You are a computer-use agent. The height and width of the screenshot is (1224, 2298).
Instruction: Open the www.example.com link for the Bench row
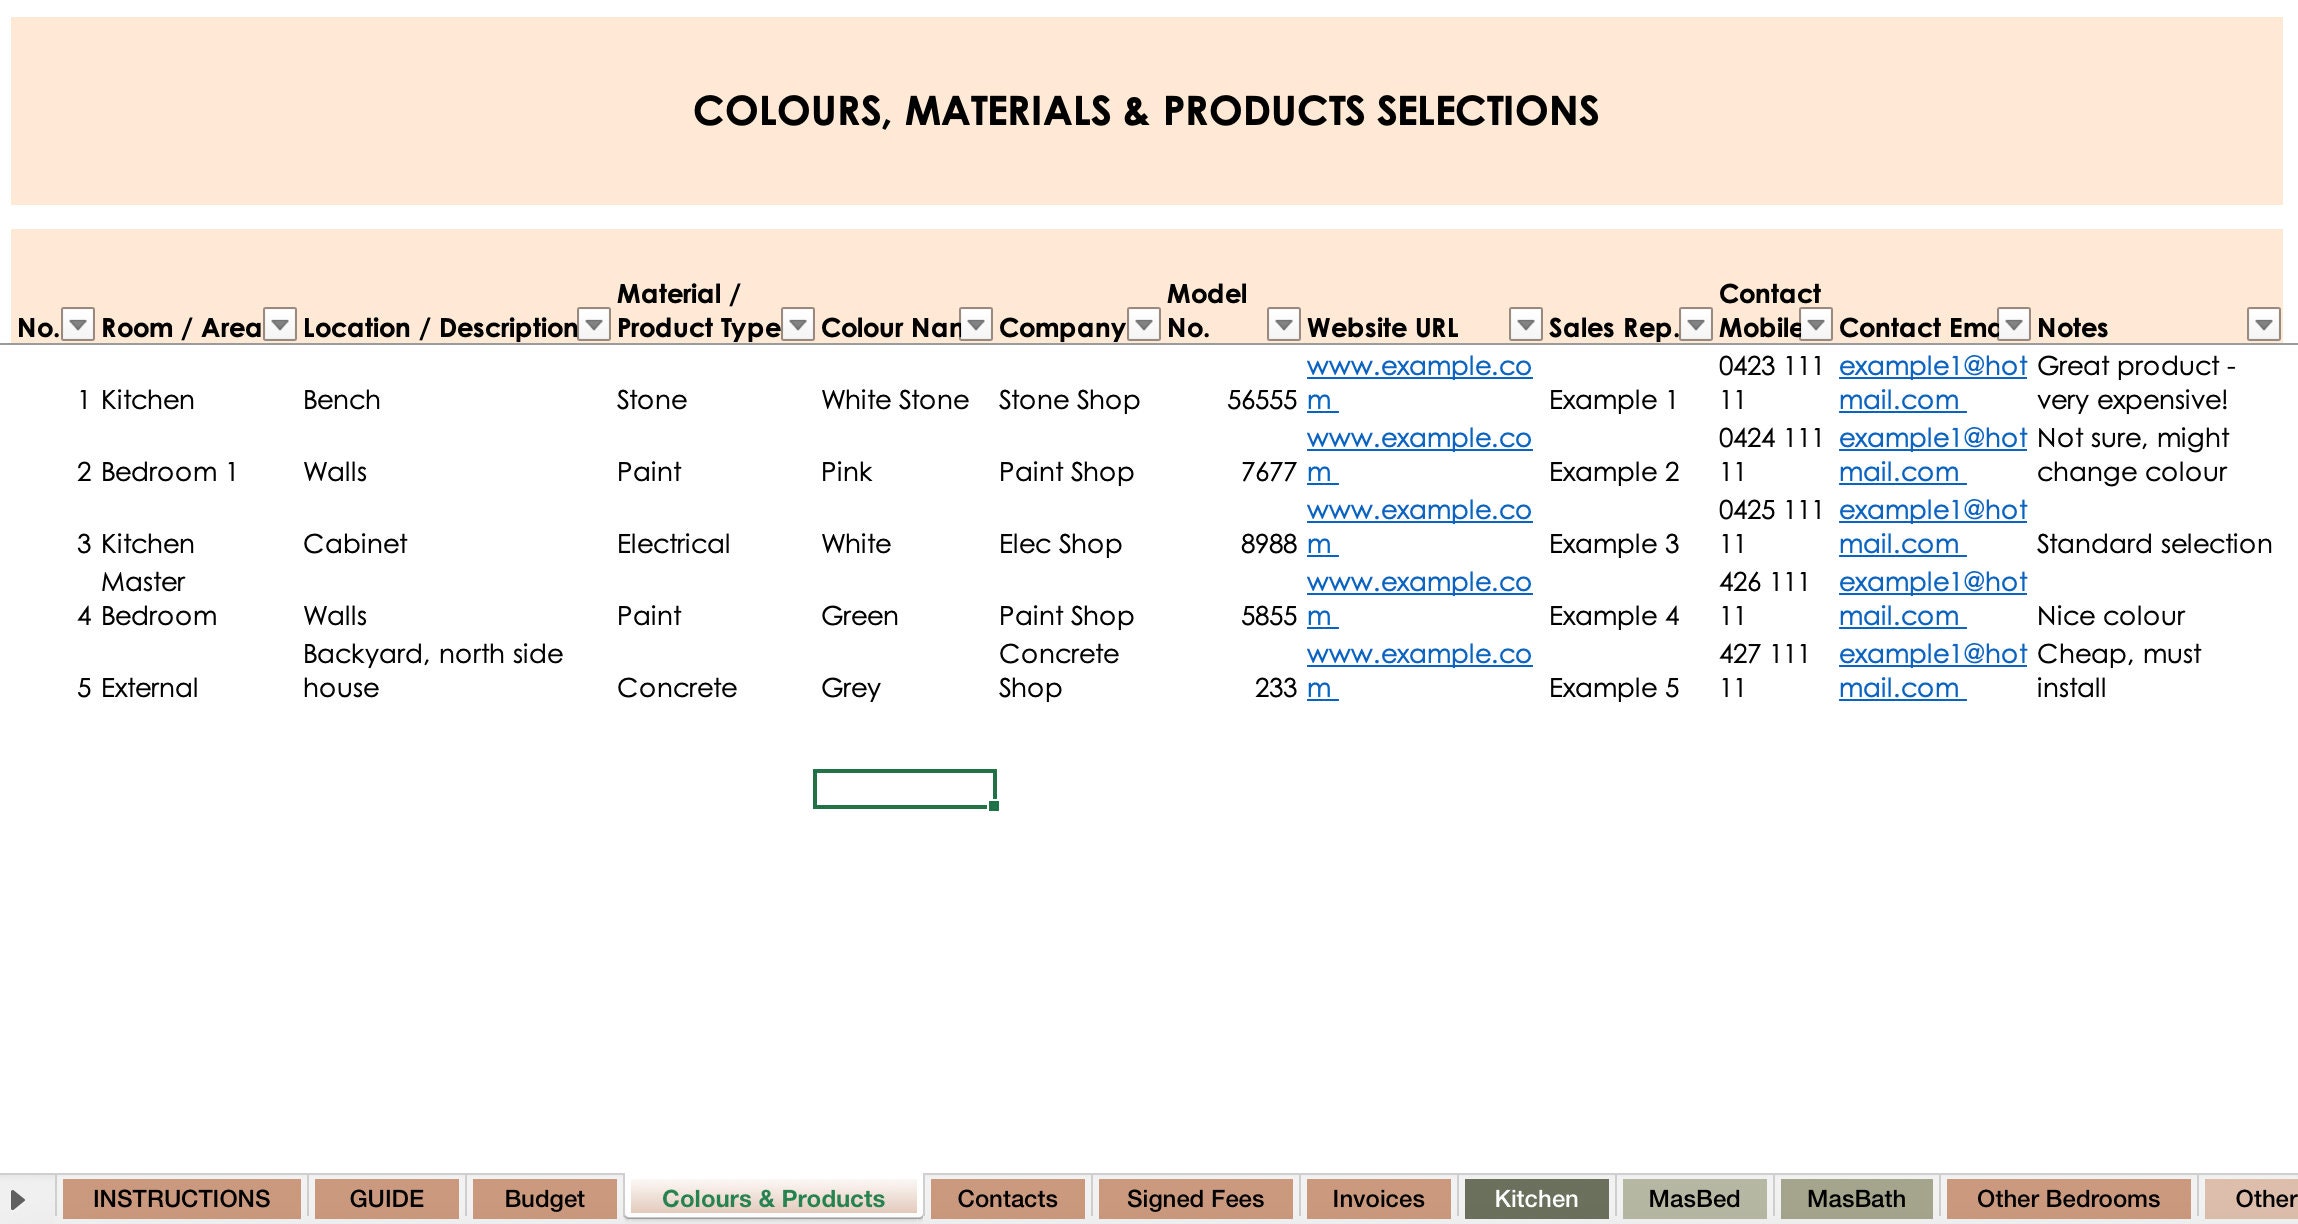click(x=1419, y=382)
